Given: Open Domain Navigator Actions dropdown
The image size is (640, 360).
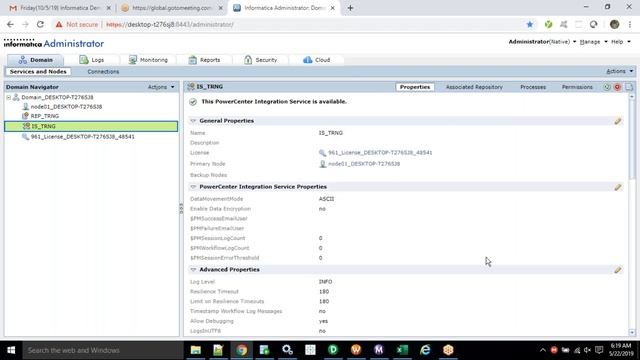Looking at the screenshot, I should point(161,87).
